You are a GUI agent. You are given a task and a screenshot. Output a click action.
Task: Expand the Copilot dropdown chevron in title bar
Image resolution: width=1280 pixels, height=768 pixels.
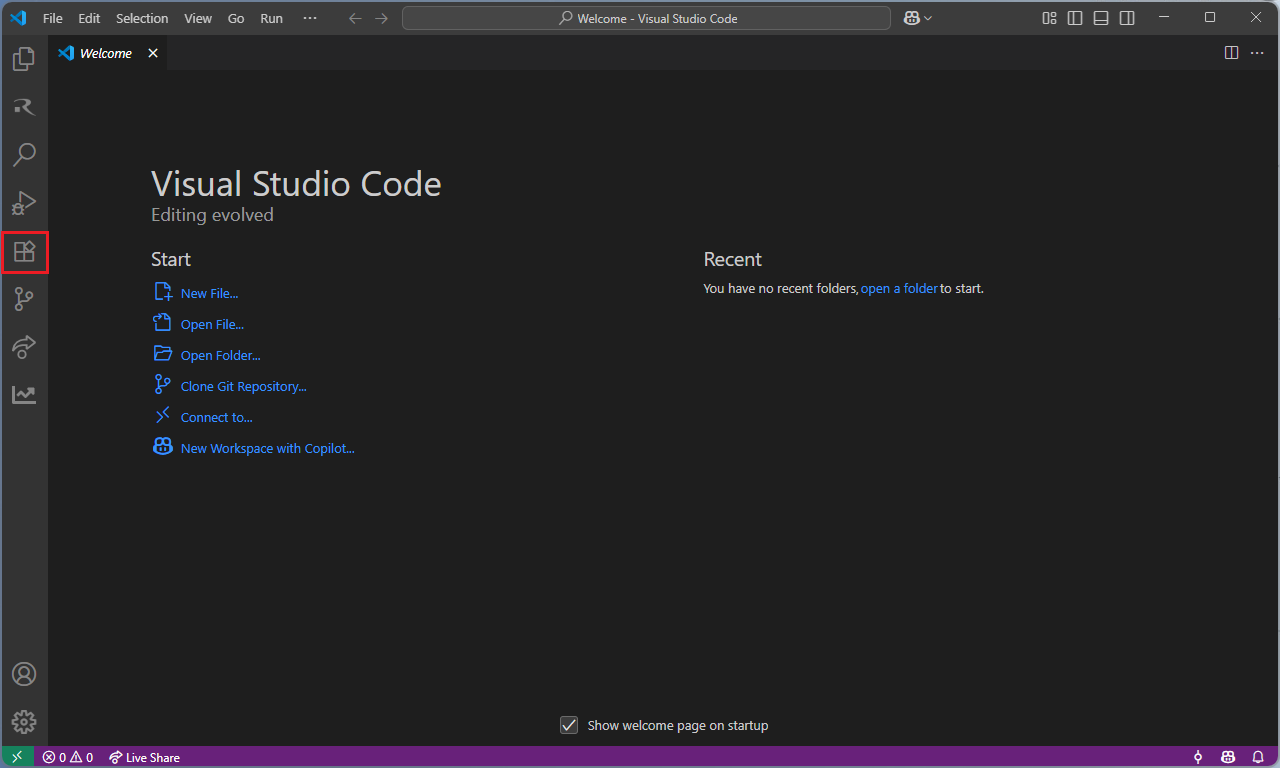click(928, 18)
